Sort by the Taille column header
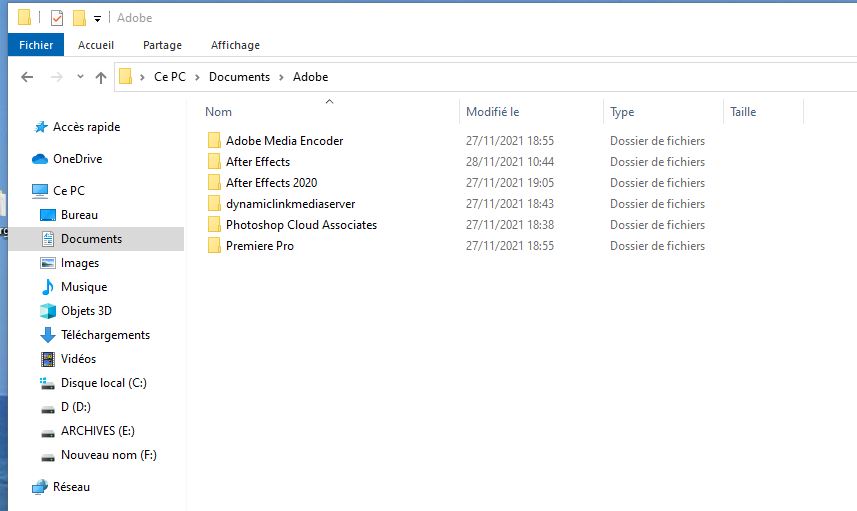This screenshot has height=511, width=857. tap(743, 112)
